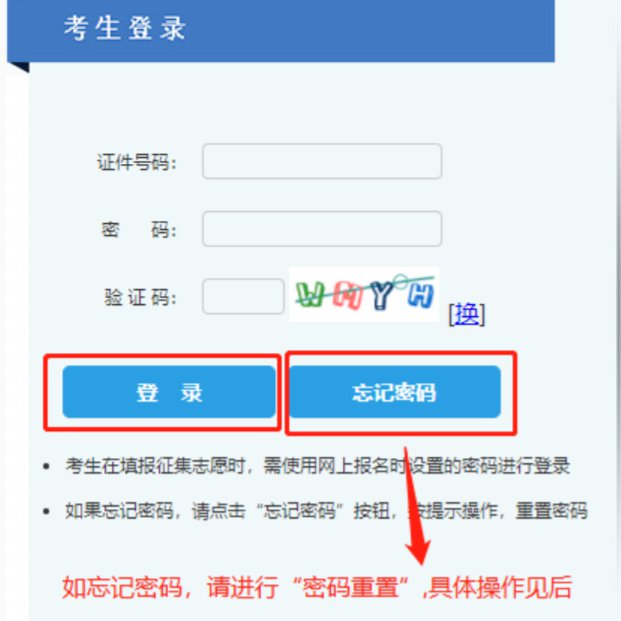Click the tip about clicking “忘记密码” 按钮

tap(326, 511)
